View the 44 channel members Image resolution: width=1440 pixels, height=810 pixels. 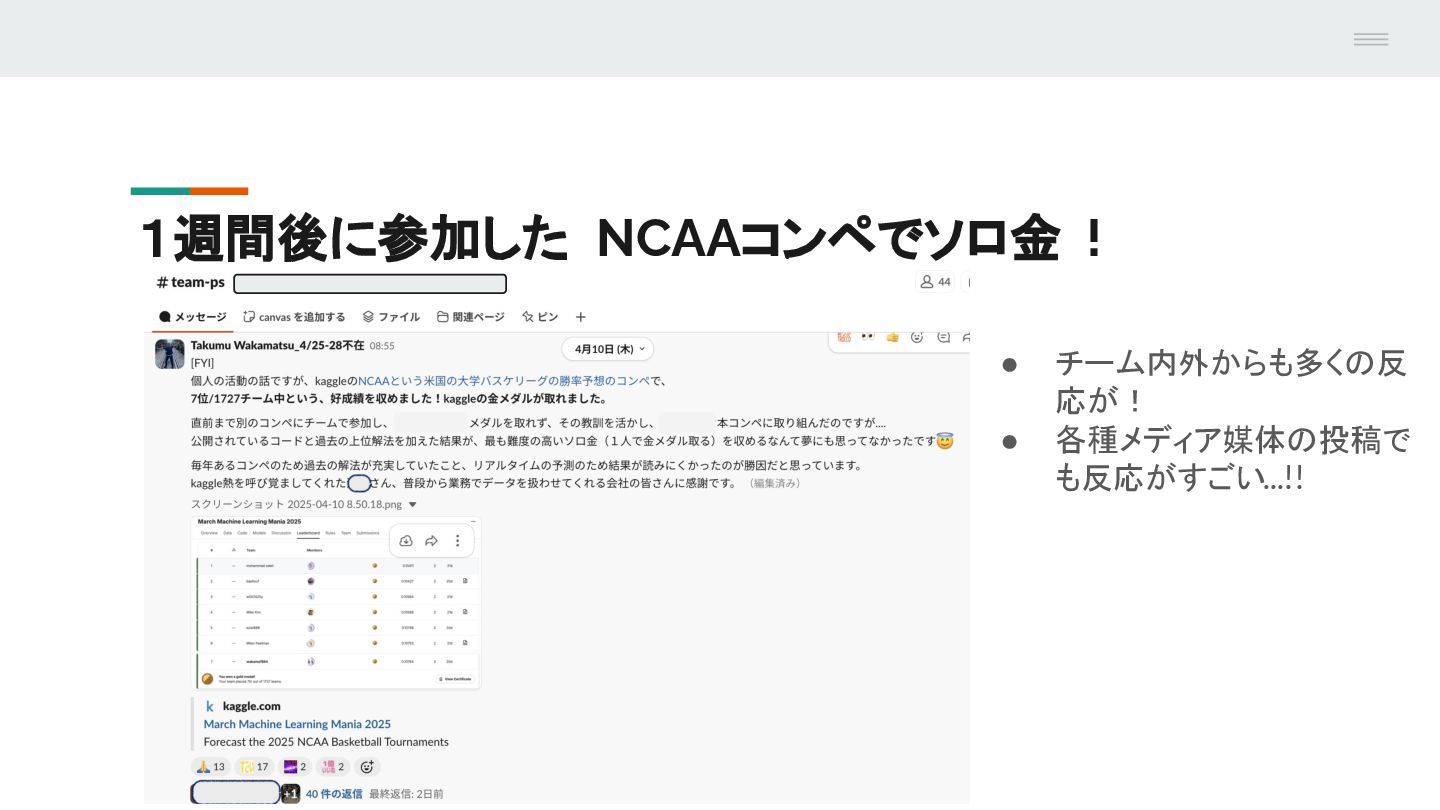935,282
